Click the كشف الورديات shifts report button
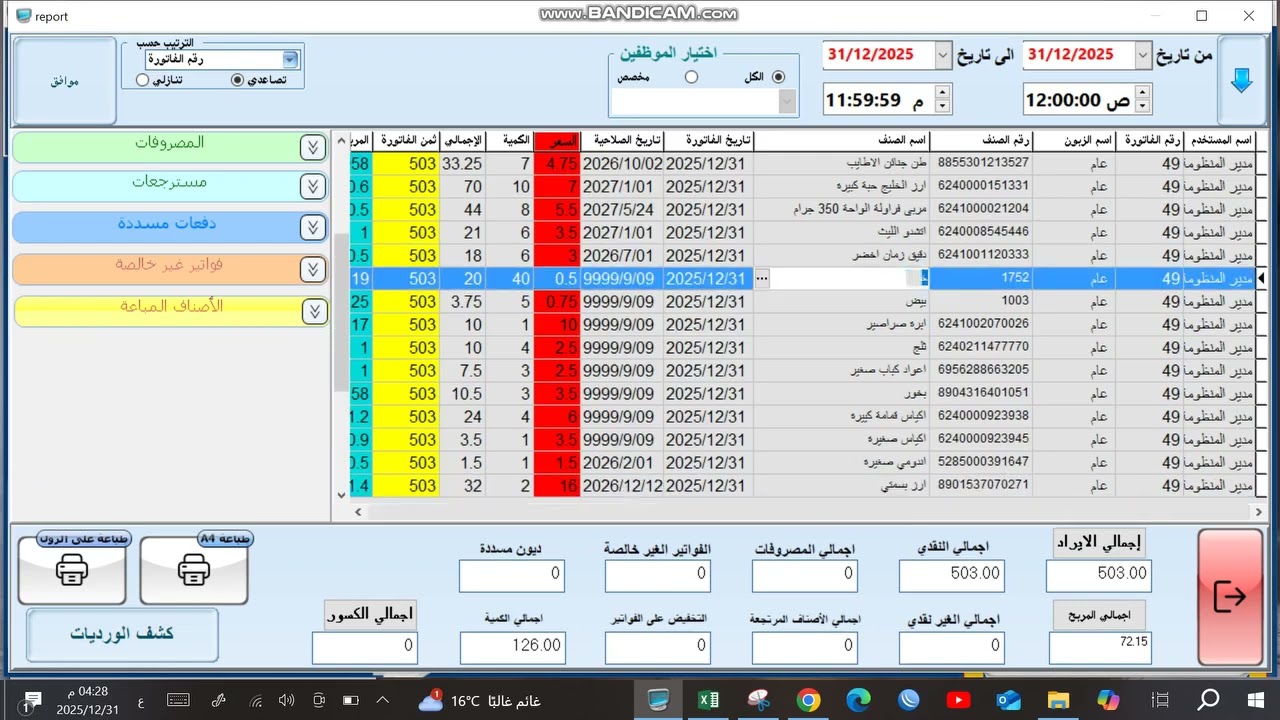Viewport: 1280px width, 720px height. pyautogui.click(x=122, y=634)
